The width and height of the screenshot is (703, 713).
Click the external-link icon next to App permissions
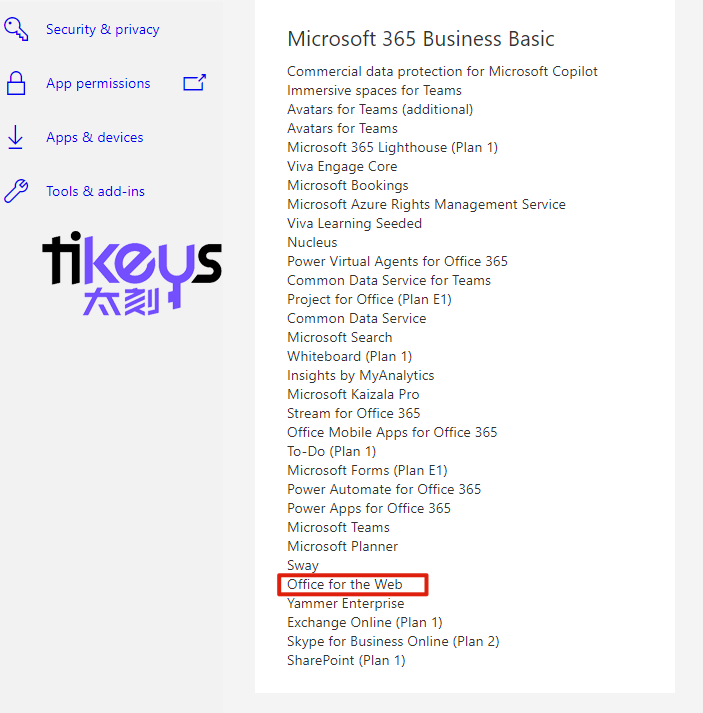click(194, 83)
